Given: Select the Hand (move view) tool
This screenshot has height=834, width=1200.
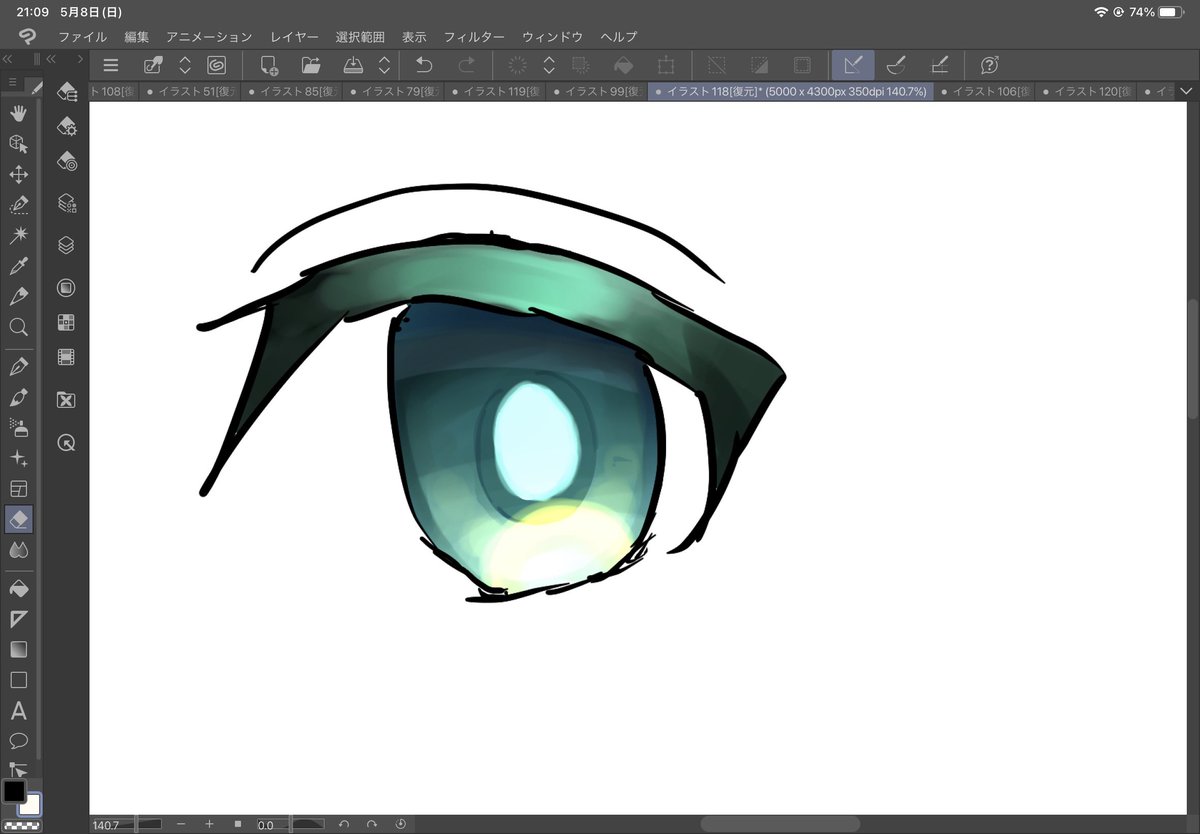Looking at the screenshot, I should click(x=18, y=113).
